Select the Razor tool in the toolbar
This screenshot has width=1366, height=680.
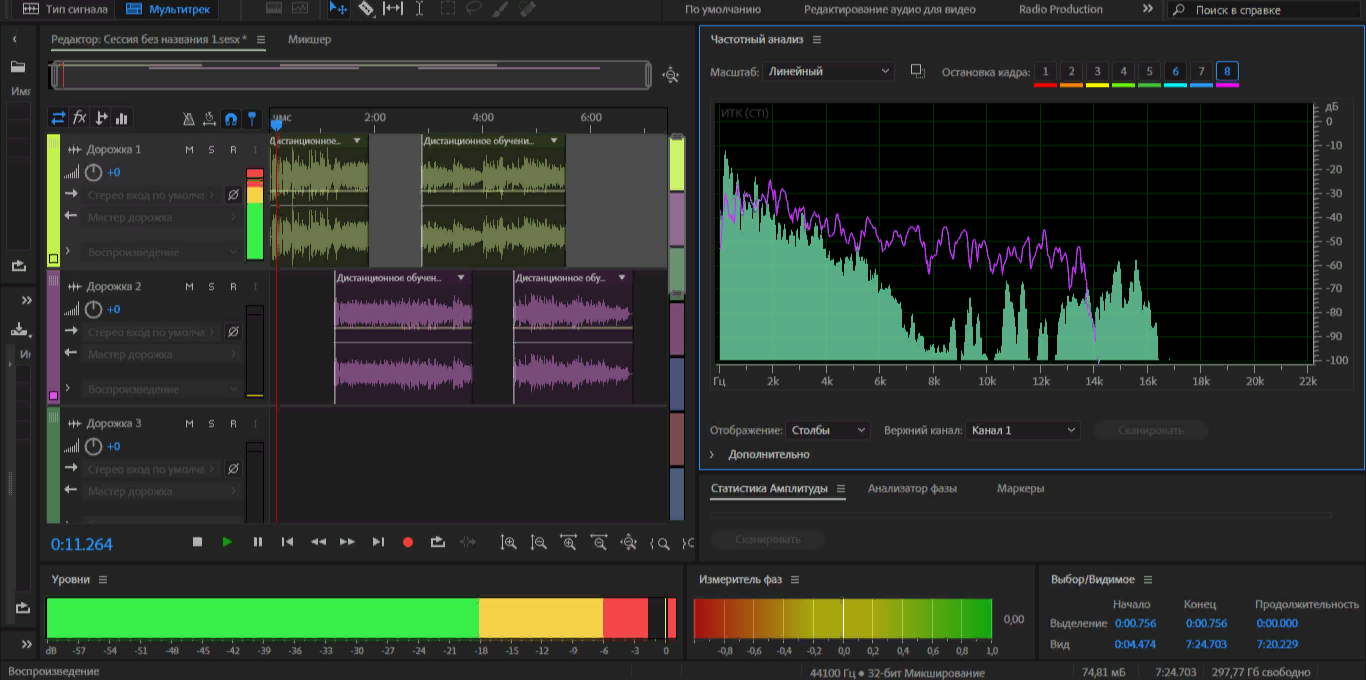(366, 9)
